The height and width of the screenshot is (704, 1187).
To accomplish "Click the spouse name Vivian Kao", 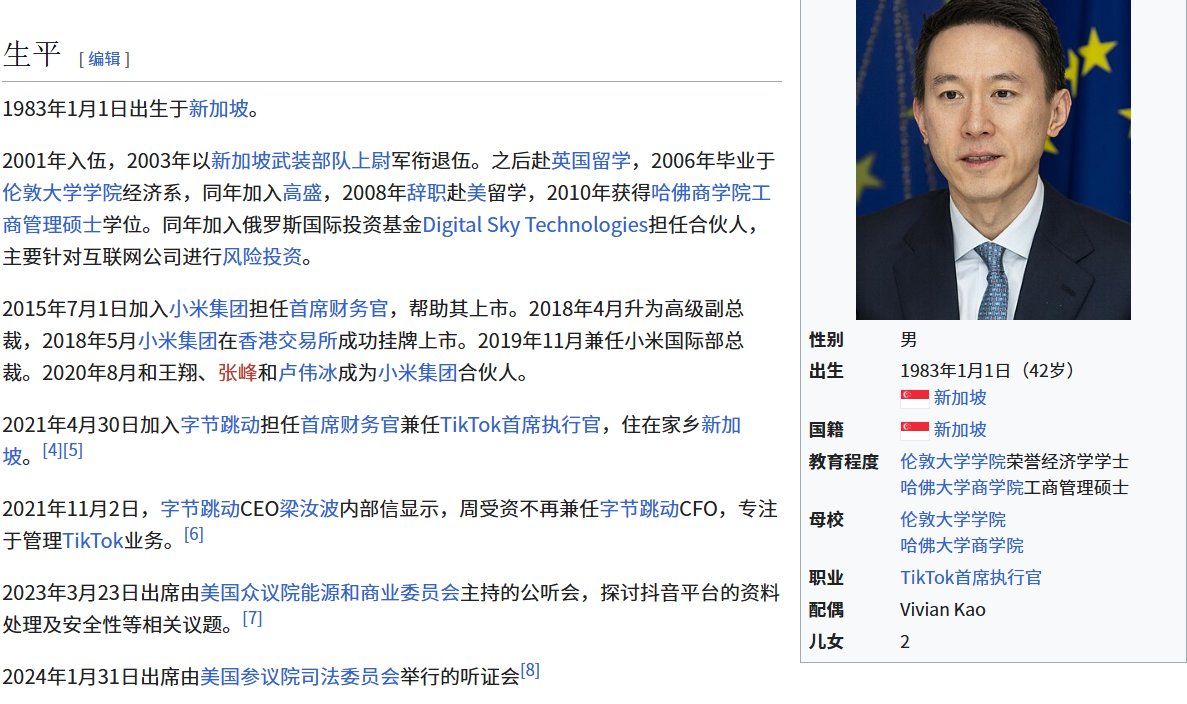I will 942,610.
